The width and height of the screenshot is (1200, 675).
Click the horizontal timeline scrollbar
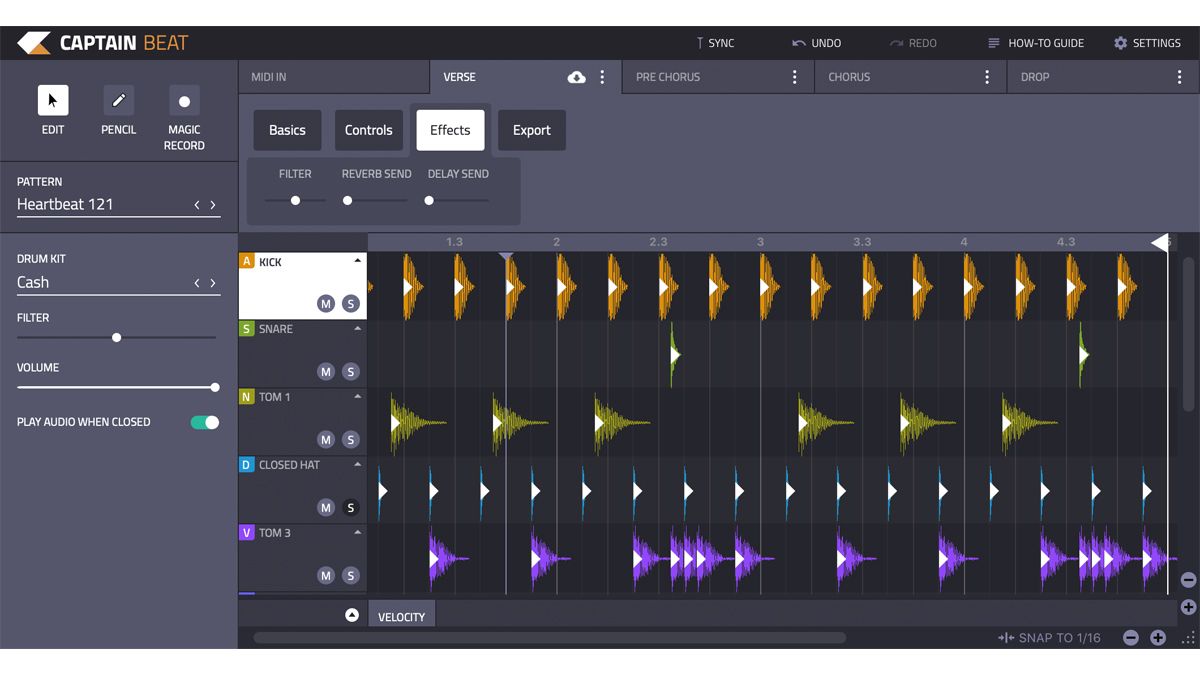click(550, 637)
